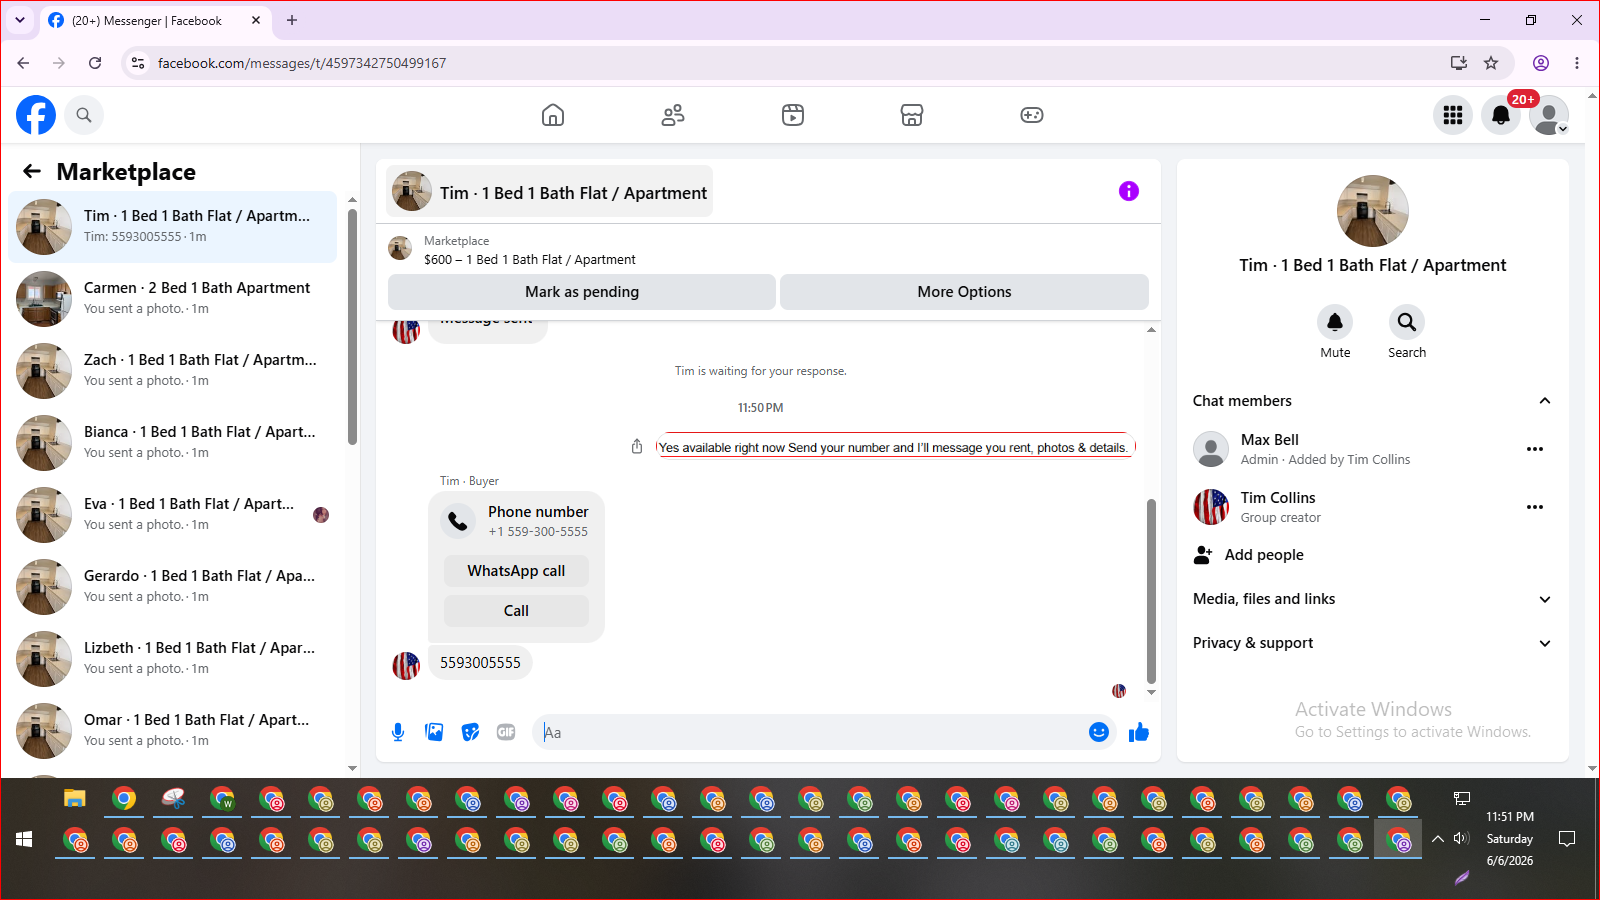Click the back arrow beside Marketplace
1600x900 pixels.
[x=32, y=171]
